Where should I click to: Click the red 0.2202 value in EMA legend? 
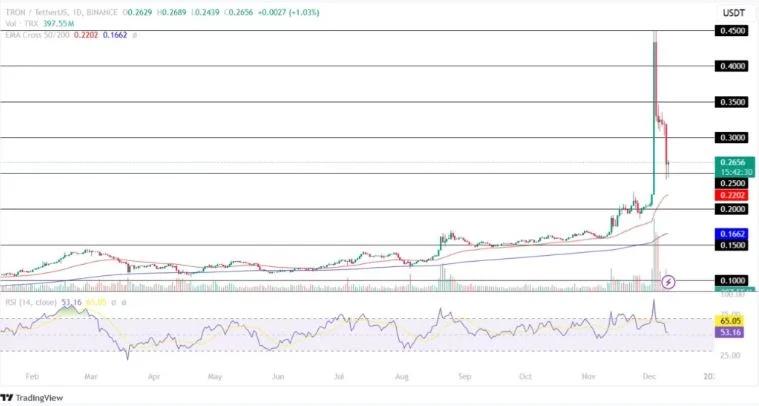click(86, 35)
